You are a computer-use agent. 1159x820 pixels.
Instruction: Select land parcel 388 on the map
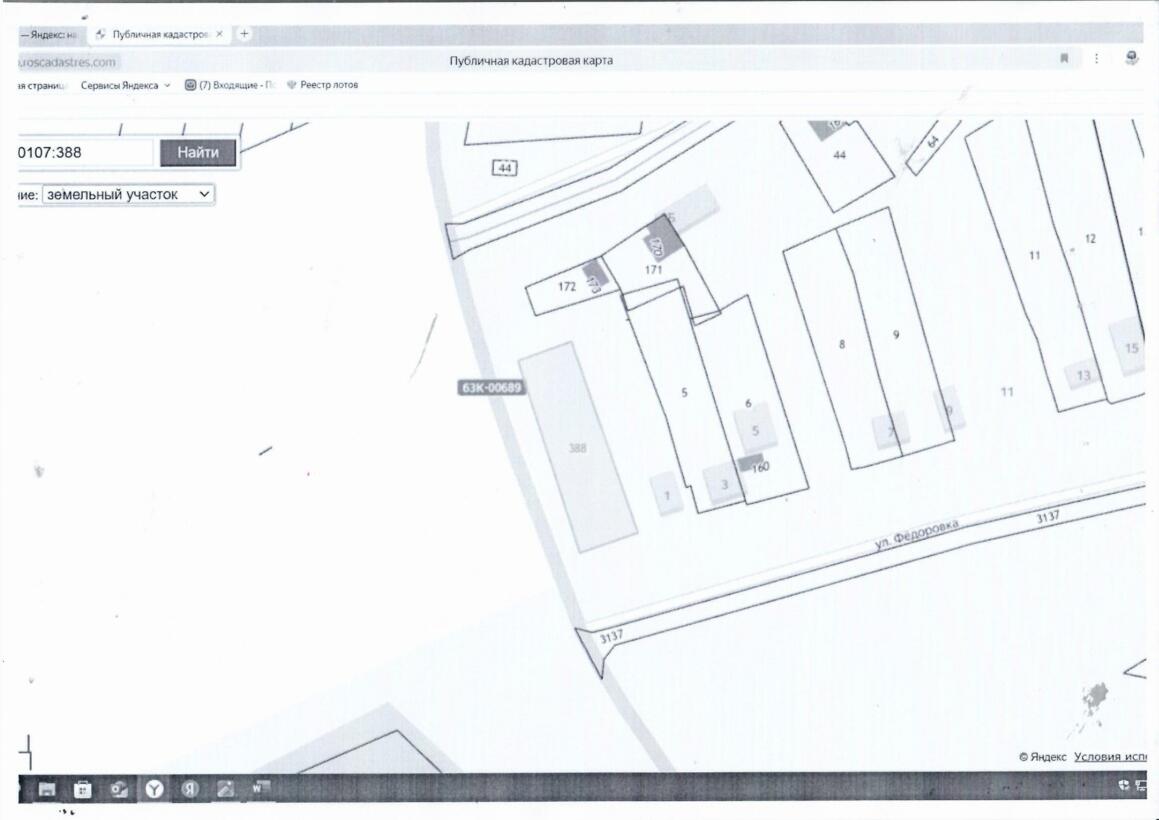[578, 448]
